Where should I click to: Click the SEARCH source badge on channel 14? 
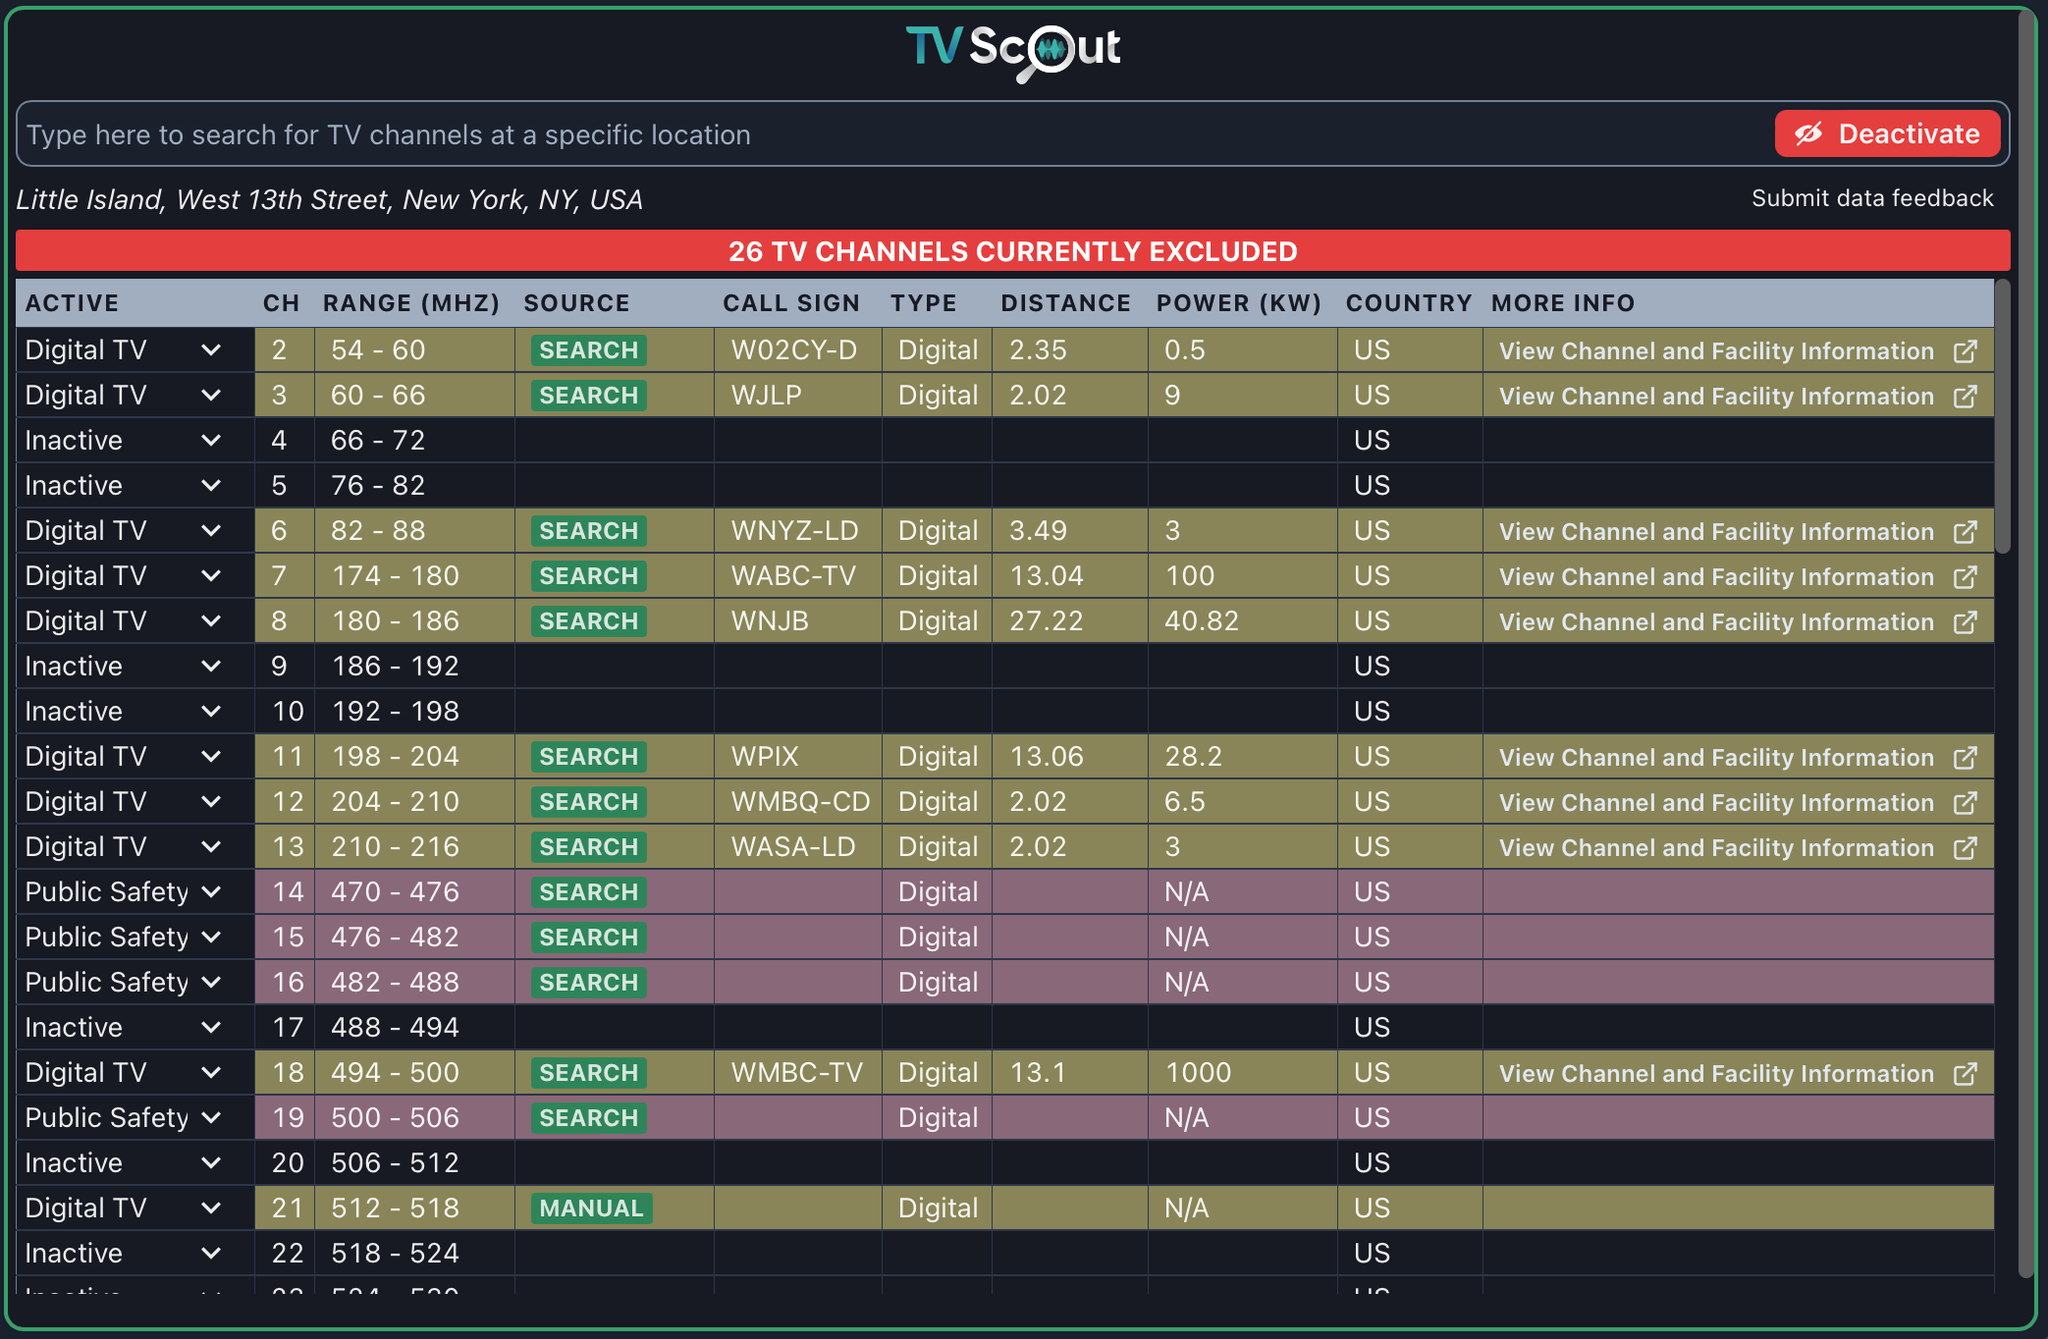[x=588, y=892]
